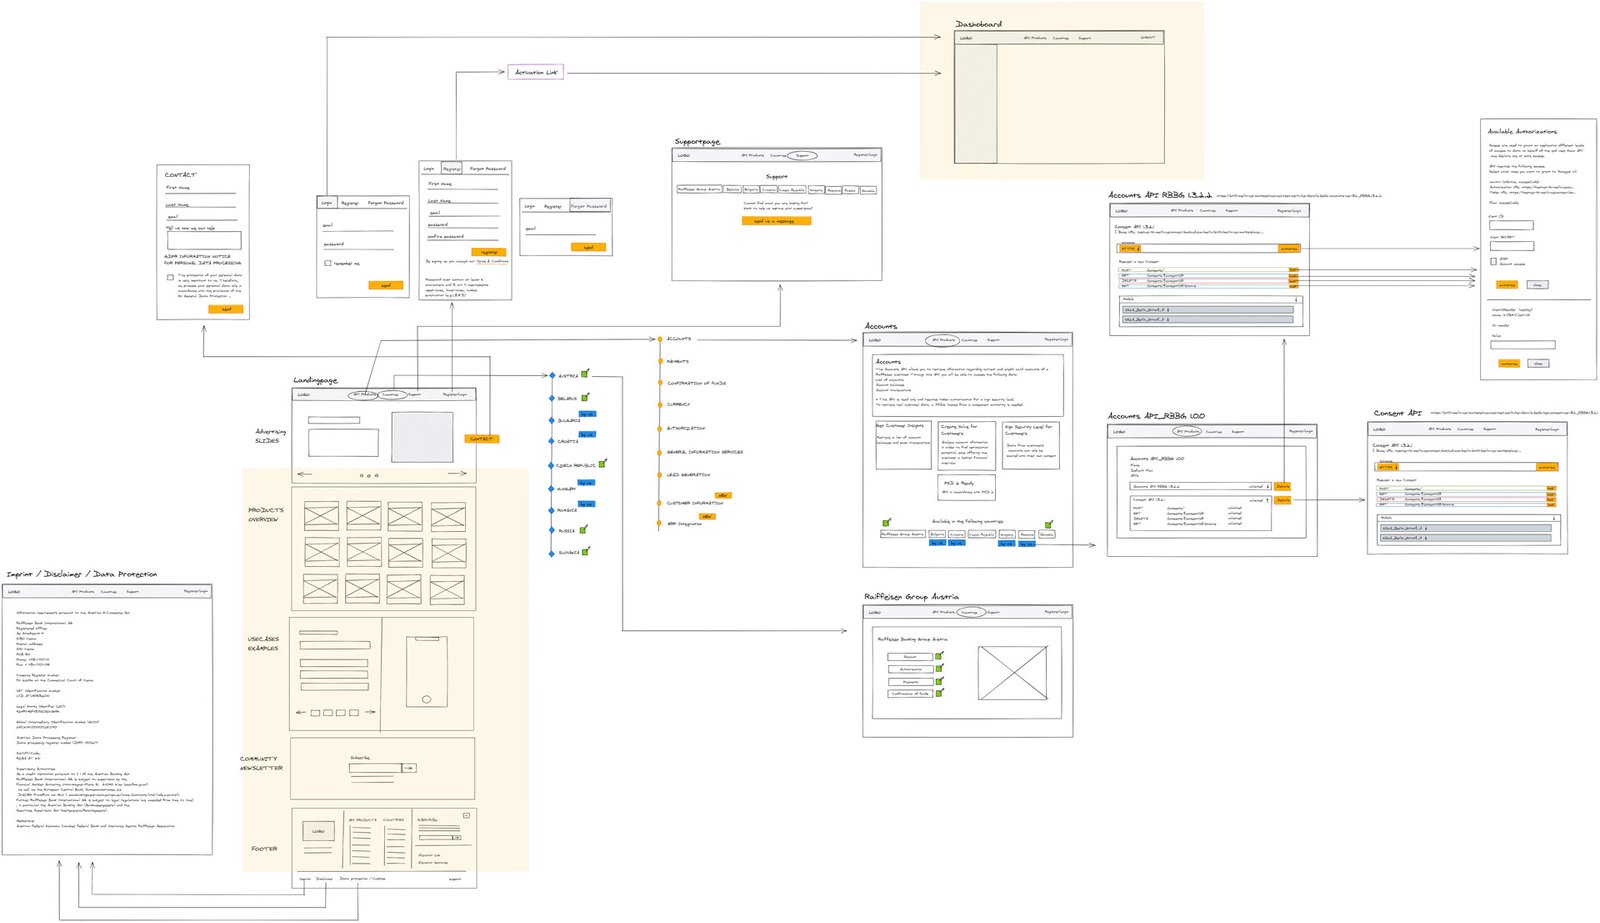Open the v3.1.1_Berlin version dropdown
1600x923 pixels.
pos(1168,310)
